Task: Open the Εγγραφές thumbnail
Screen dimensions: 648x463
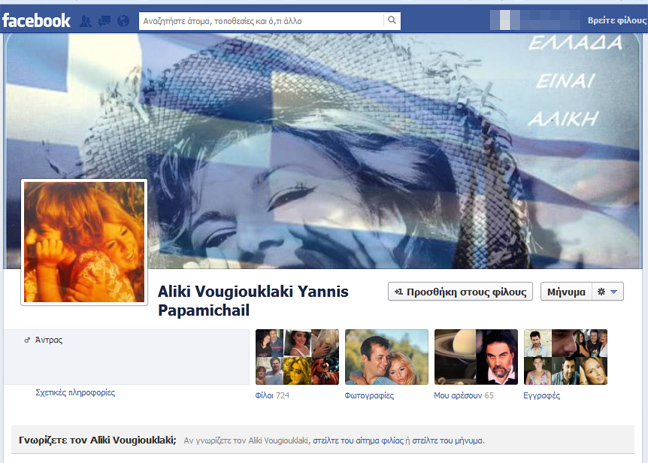Action: [565, 357]
